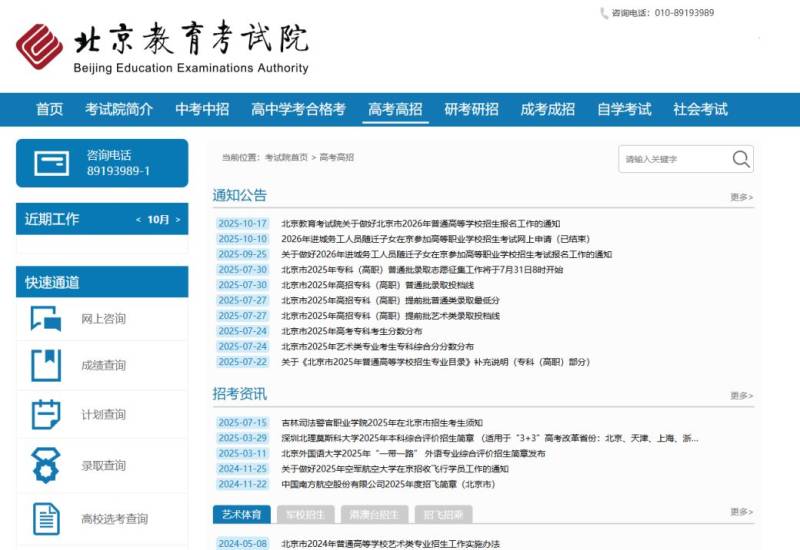Click 考试院首页 breadcrumb link

286,158
